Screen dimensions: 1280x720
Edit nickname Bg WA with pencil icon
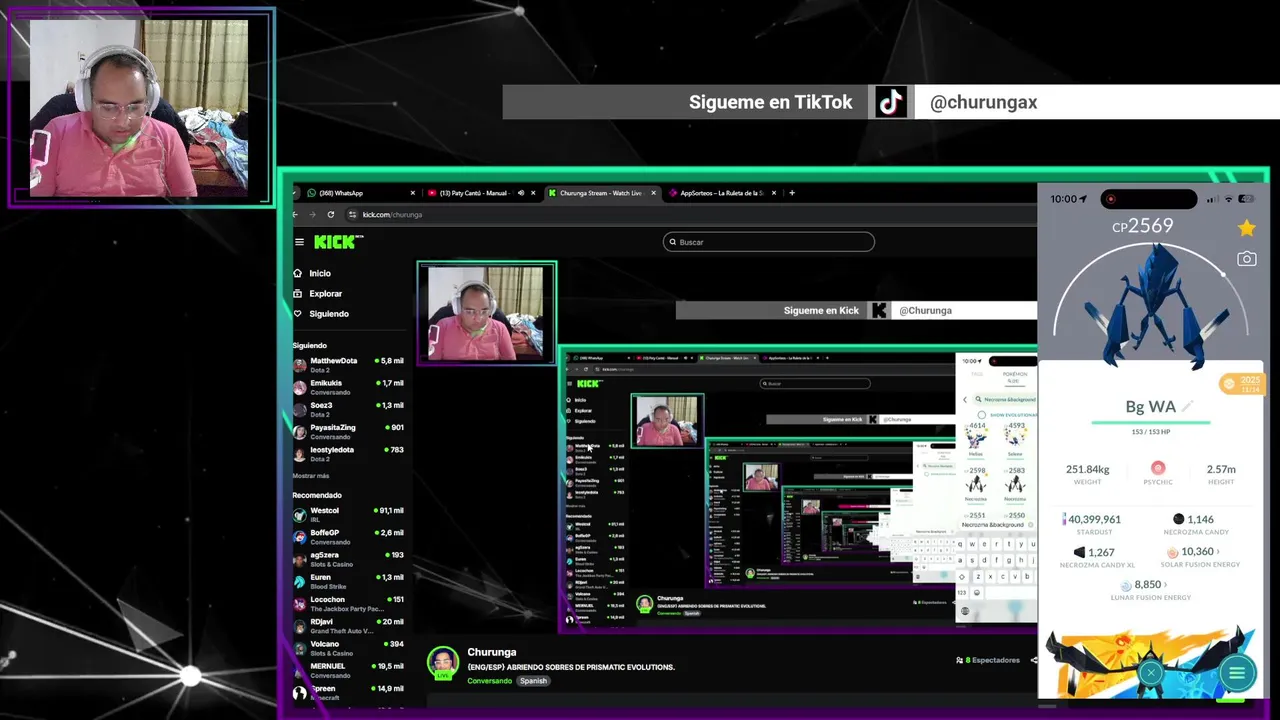pyautogui.click(x=1187, y=406)
